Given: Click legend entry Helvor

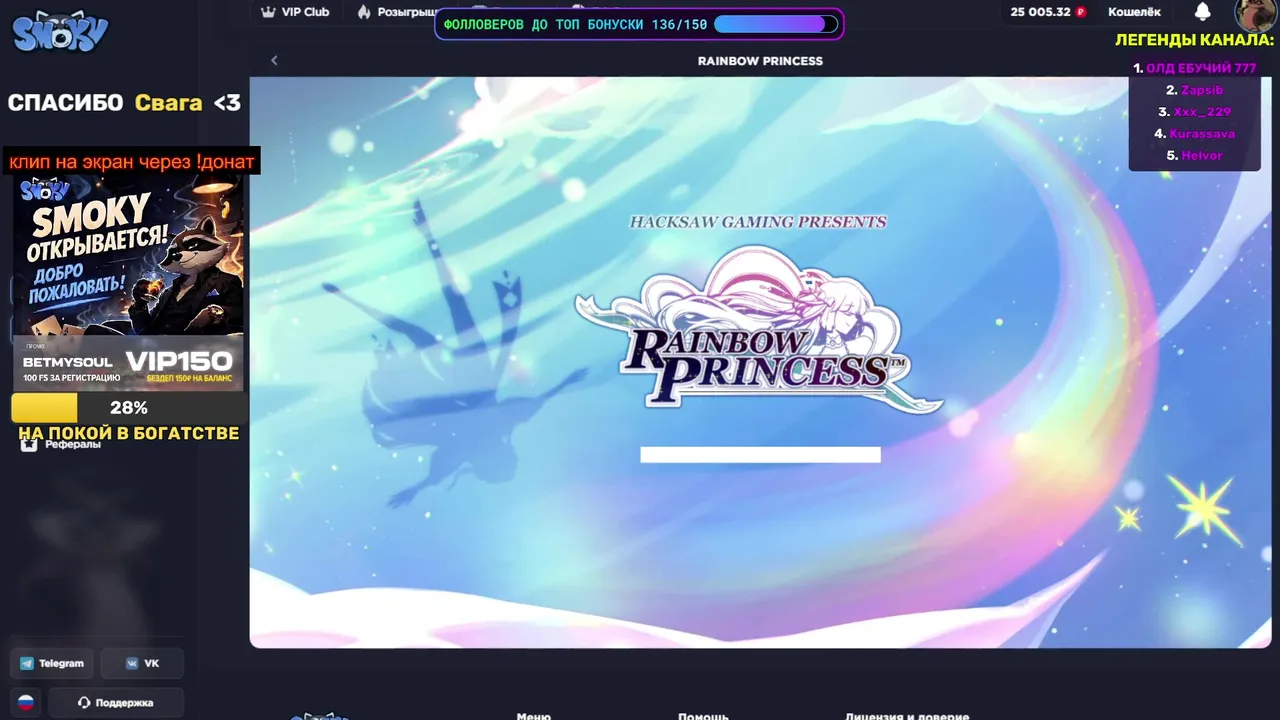Looking at the screenshot, I should tap(1201, 156).
